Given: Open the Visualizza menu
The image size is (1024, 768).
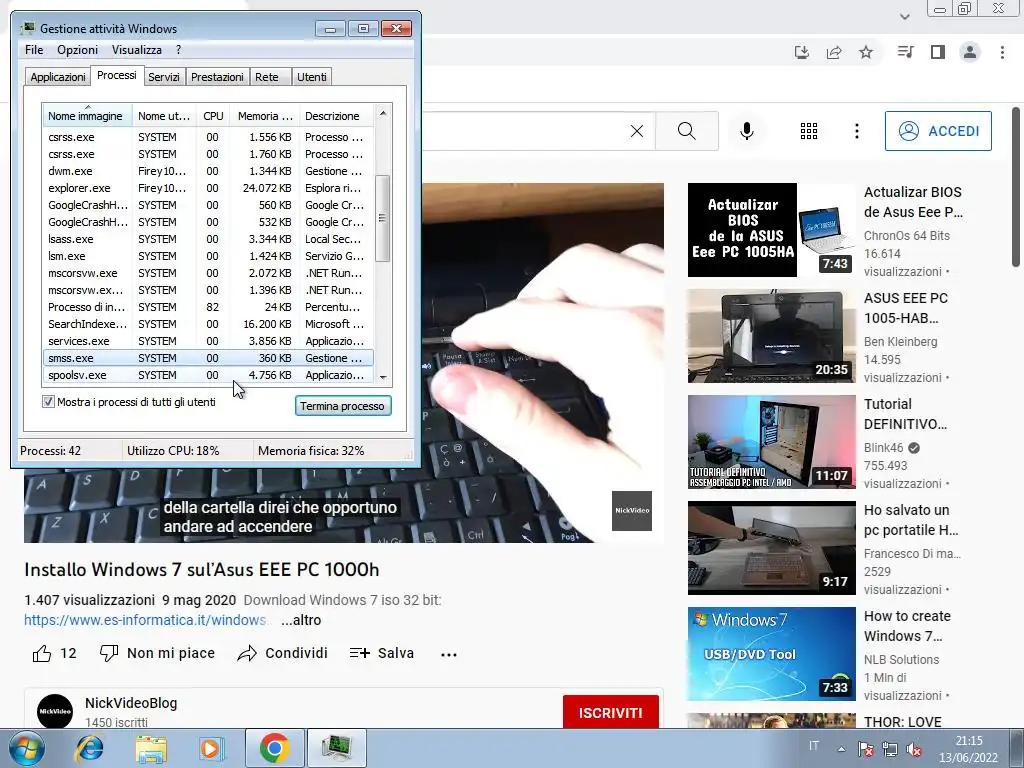Looking at the screenshot, I should click(136, 50).
